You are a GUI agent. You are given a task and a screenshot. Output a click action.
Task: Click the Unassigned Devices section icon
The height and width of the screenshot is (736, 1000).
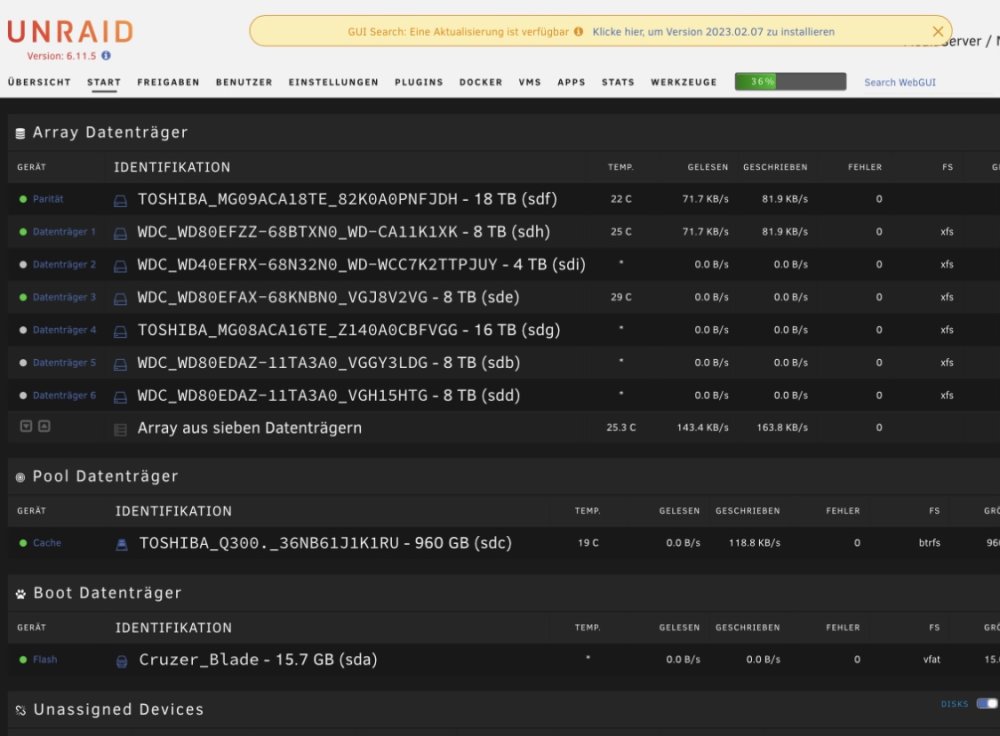pyautogui.click(x=20, y=710)
